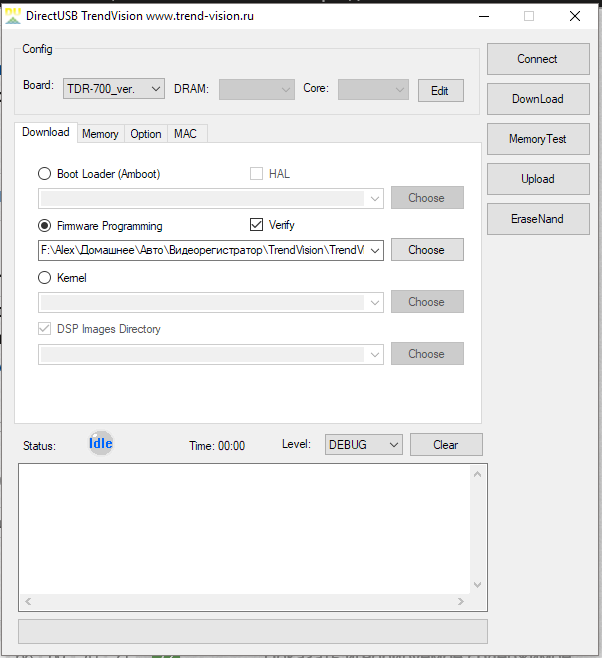Click Choose next to the firmware path
Viewport: 602px width, 658px height.
(426, 250)
